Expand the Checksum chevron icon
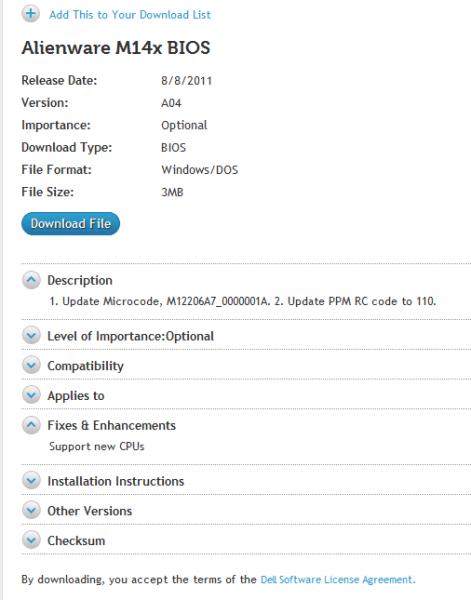Screen dimensions: 471x600 (x=31, y=540)
